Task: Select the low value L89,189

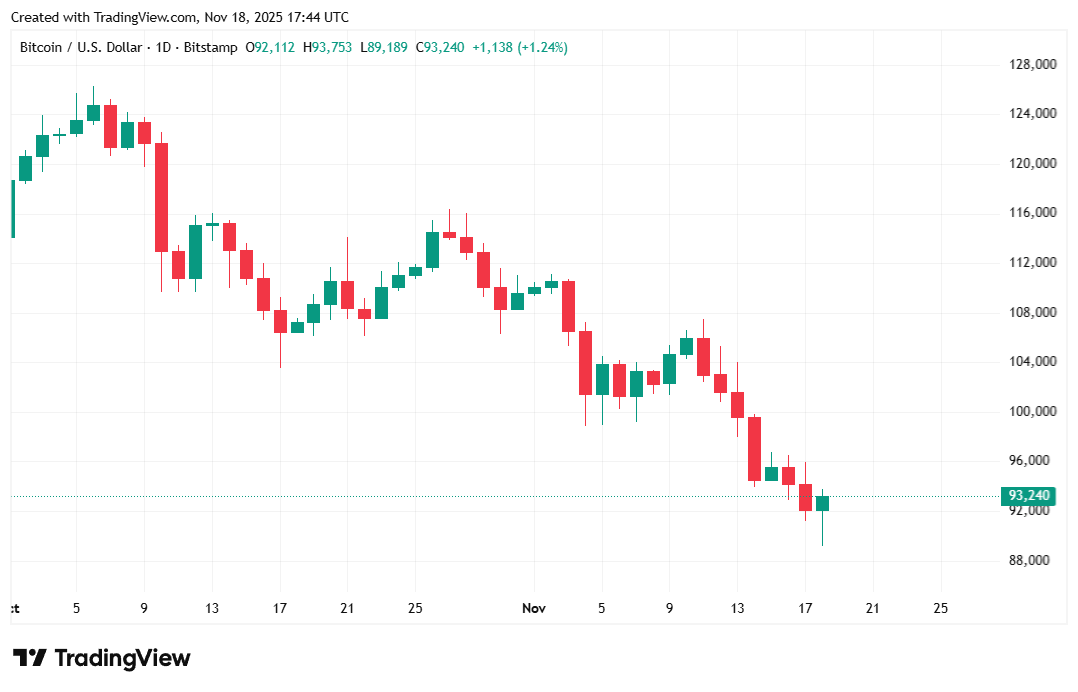Action: coord(384,48)
